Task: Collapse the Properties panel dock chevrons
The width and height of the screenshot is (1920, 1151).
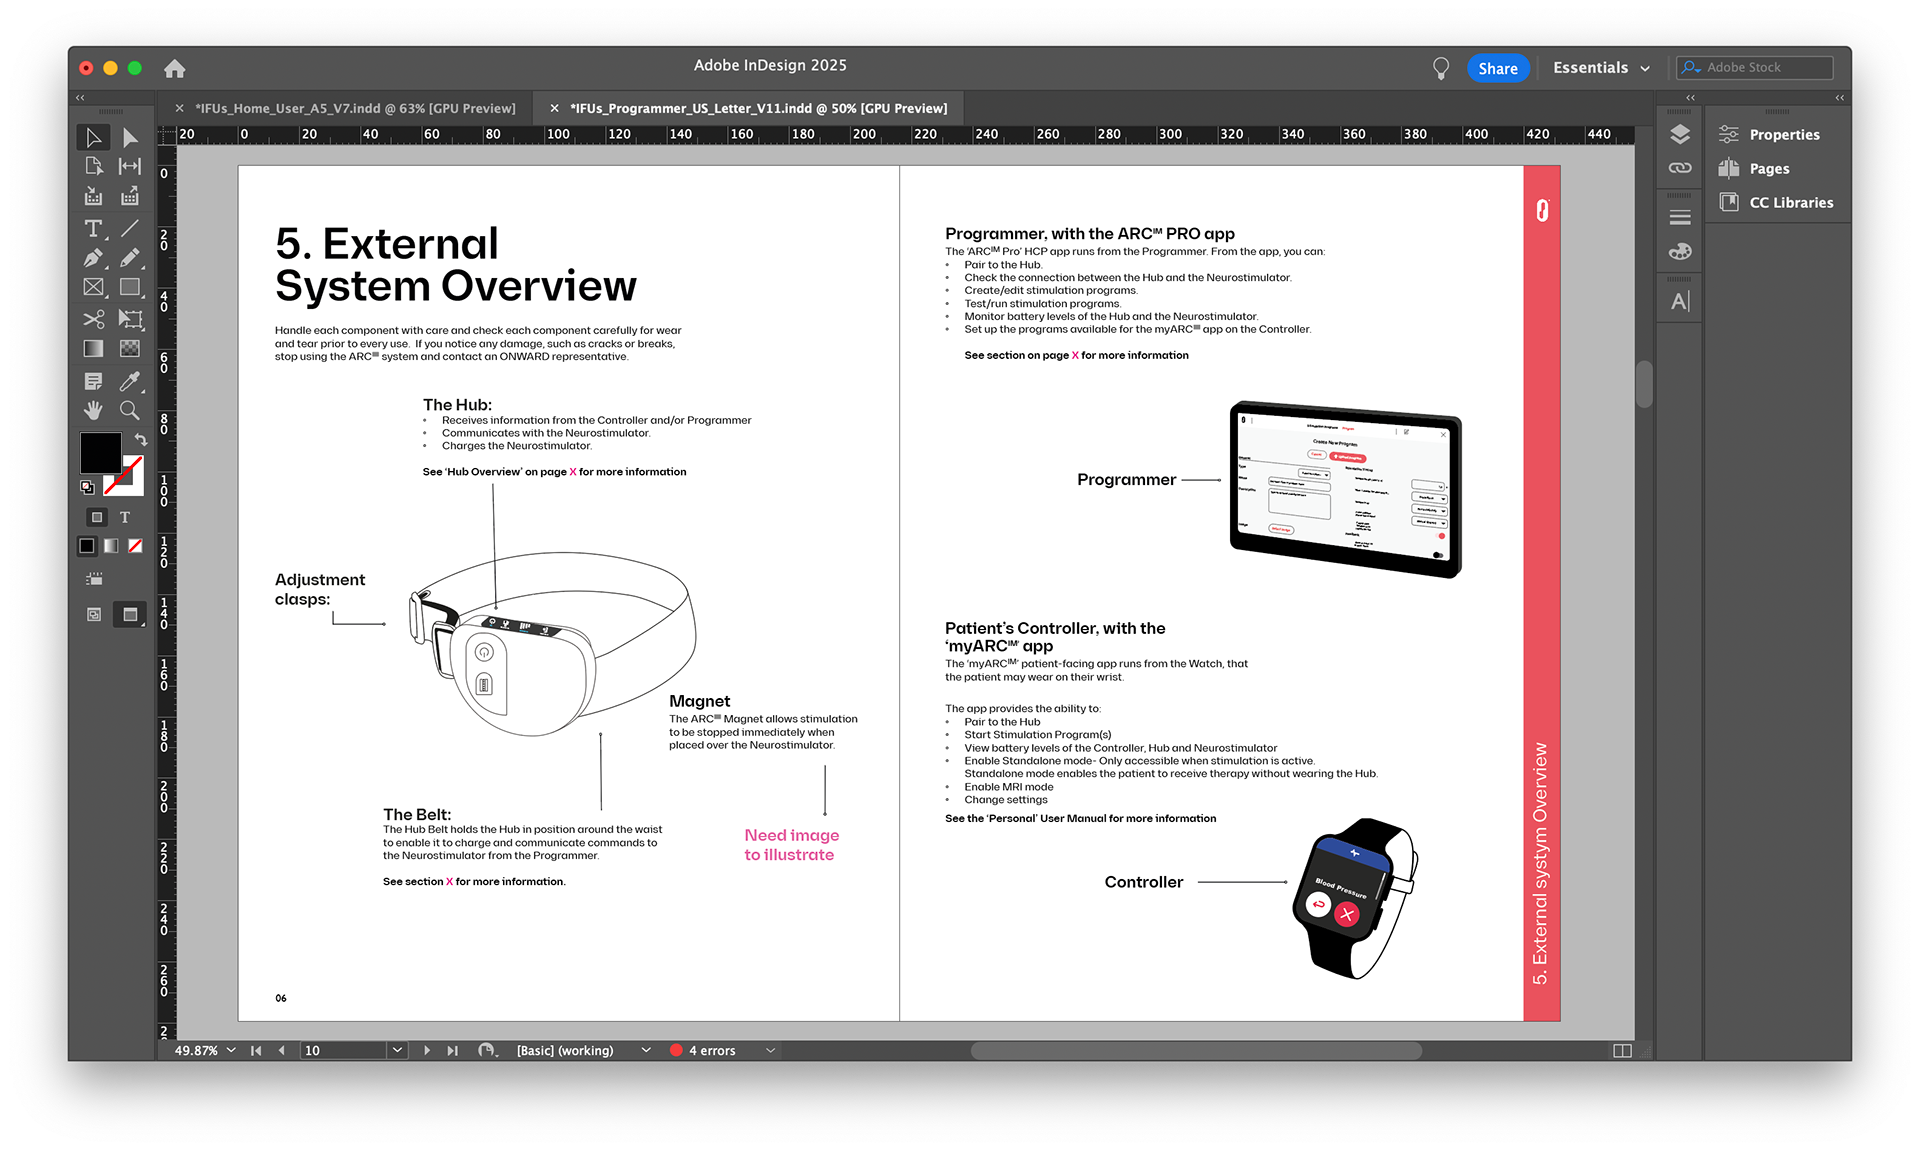Action: point(1840,98)
